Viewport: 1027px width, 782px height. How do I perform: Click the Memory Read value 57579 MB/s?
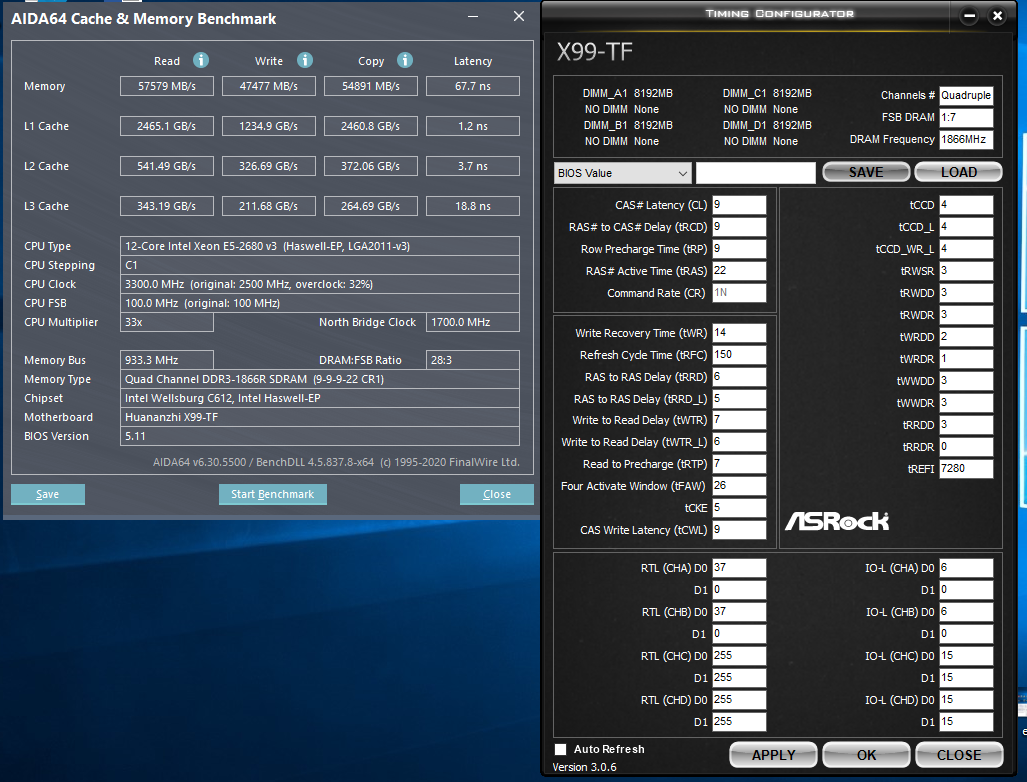[x=166, y=86]
